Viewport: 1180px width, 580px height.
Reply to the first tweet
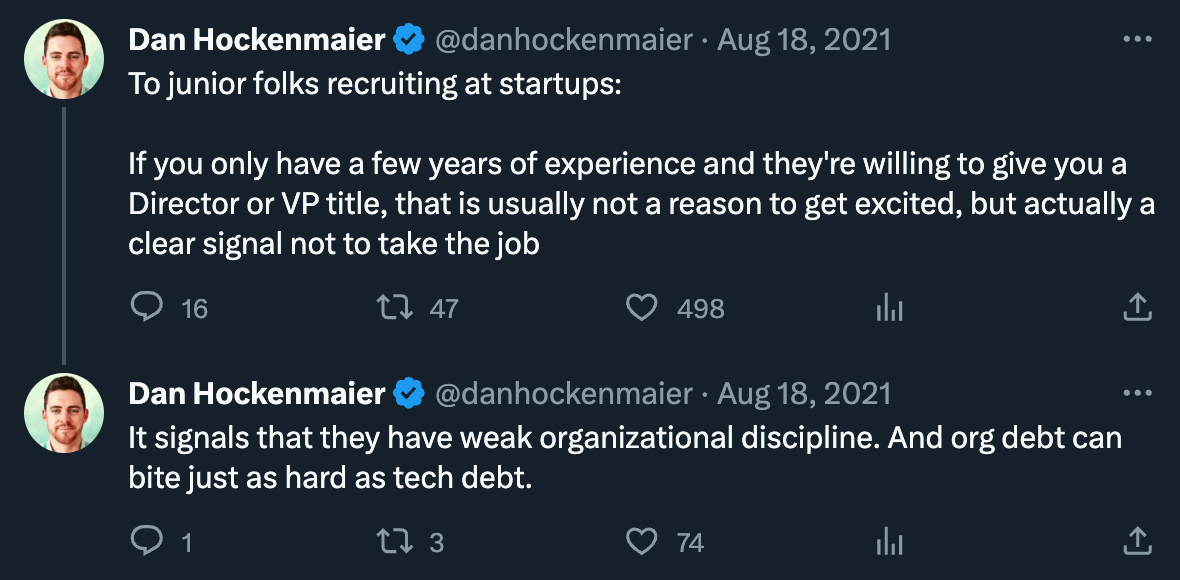148,308
